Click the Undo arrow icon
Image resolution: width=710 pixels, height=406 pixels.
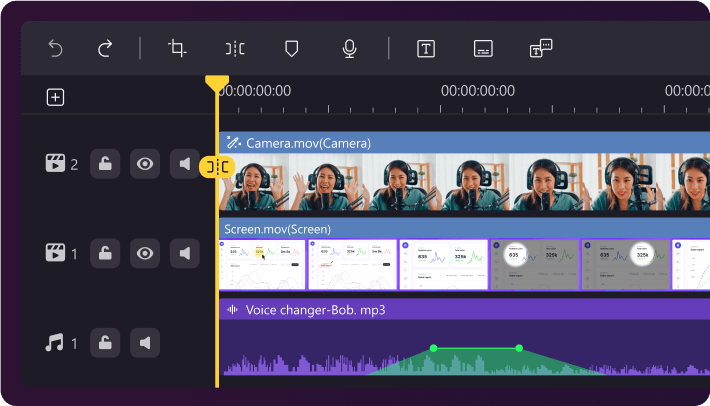56,48
